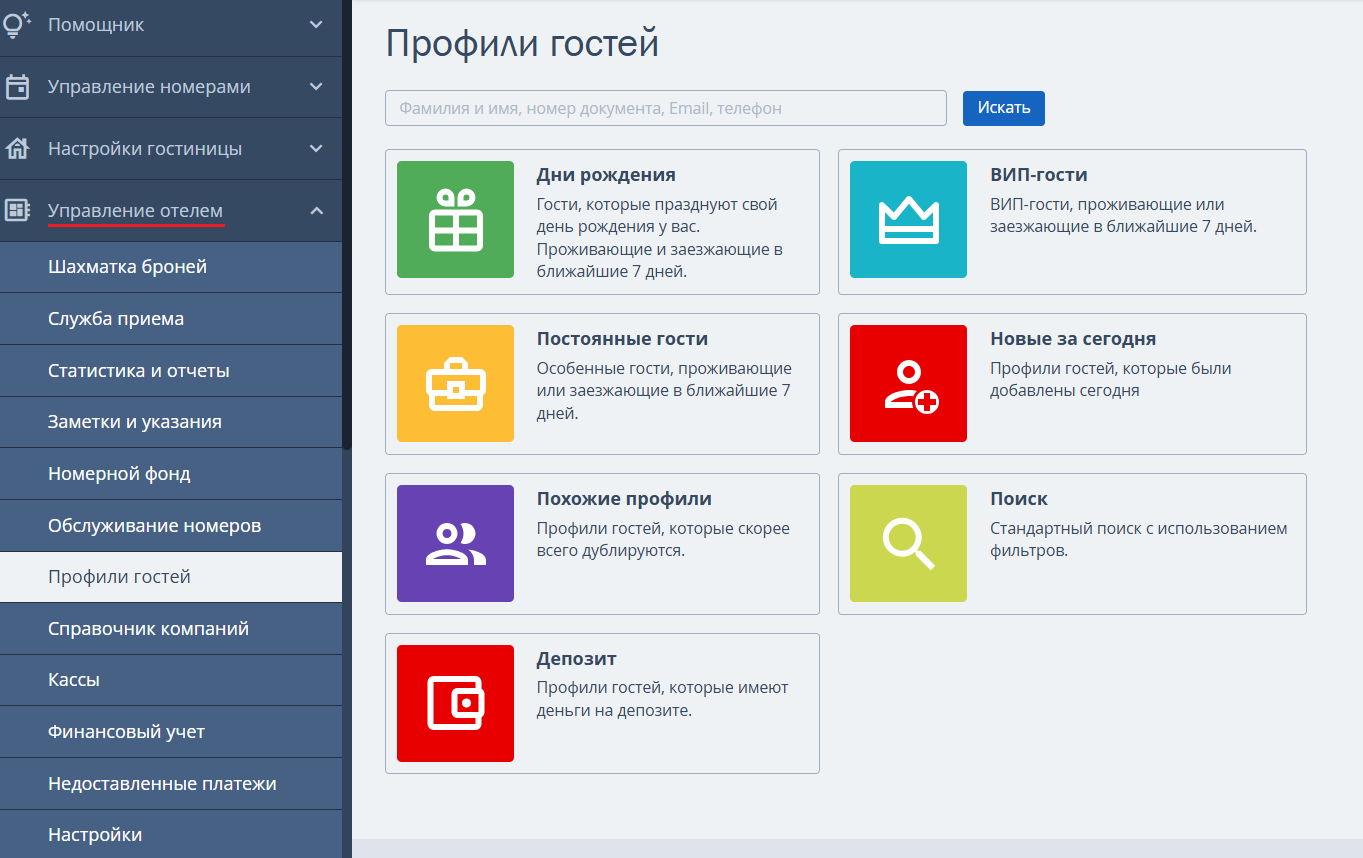The image size is (1363, 858).
Task: Open the red wallet deposit tile
Action: [x=455, y=703]
